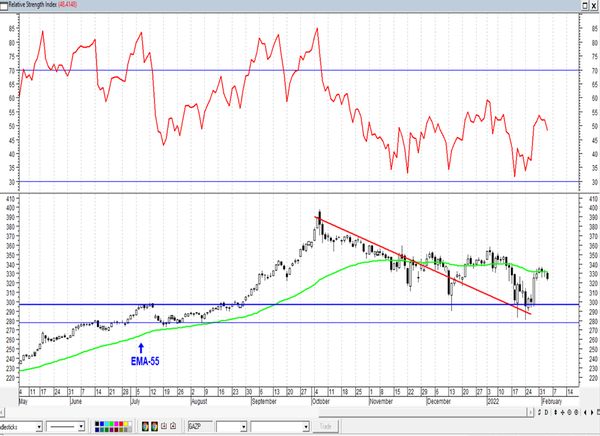
Task: Close the Relative Strength Index panel
Action: coord(593,5)
